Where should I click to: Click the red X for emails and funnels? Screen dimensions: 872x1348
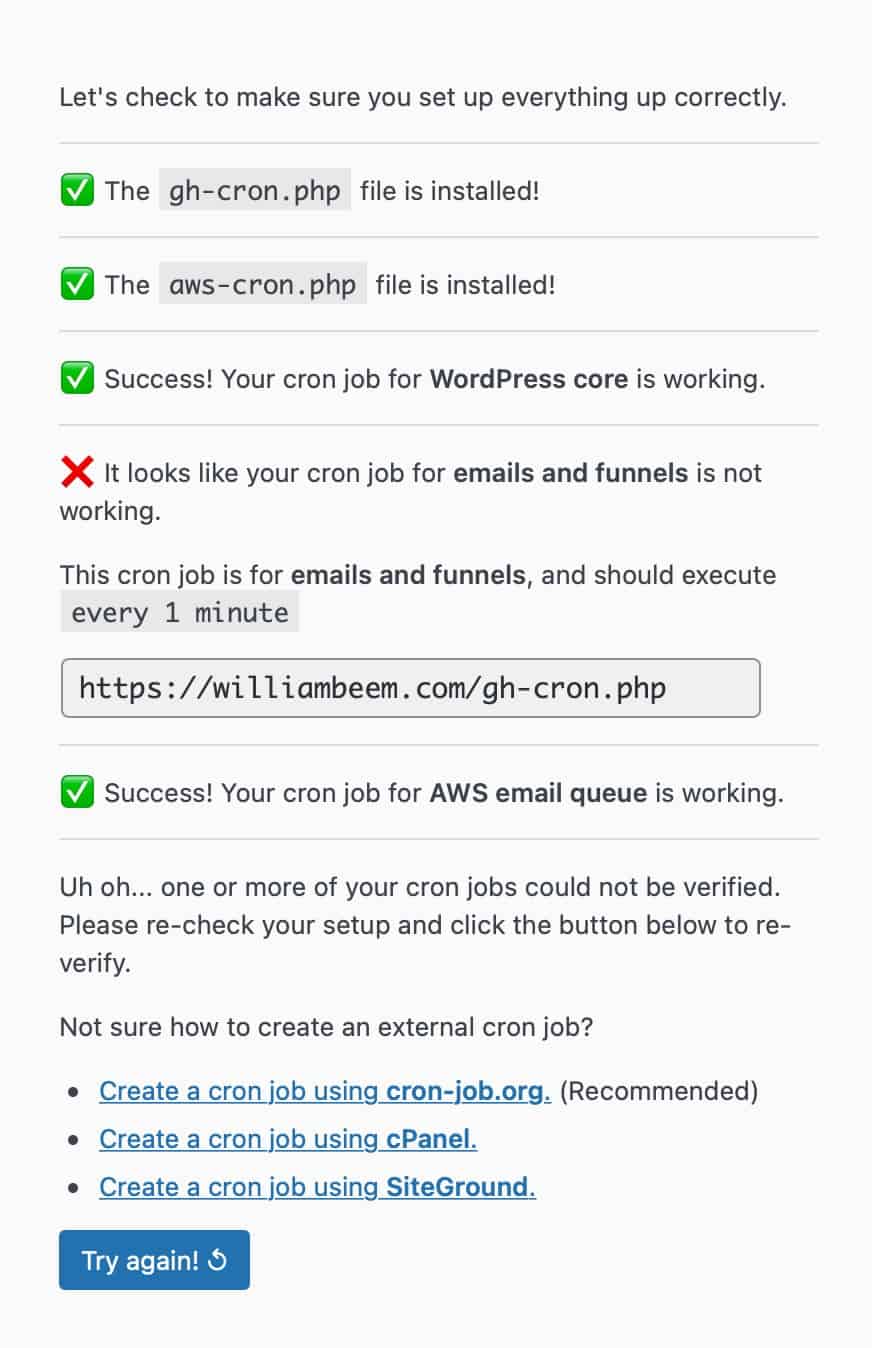pyautogui.click(x=77, y=472)
